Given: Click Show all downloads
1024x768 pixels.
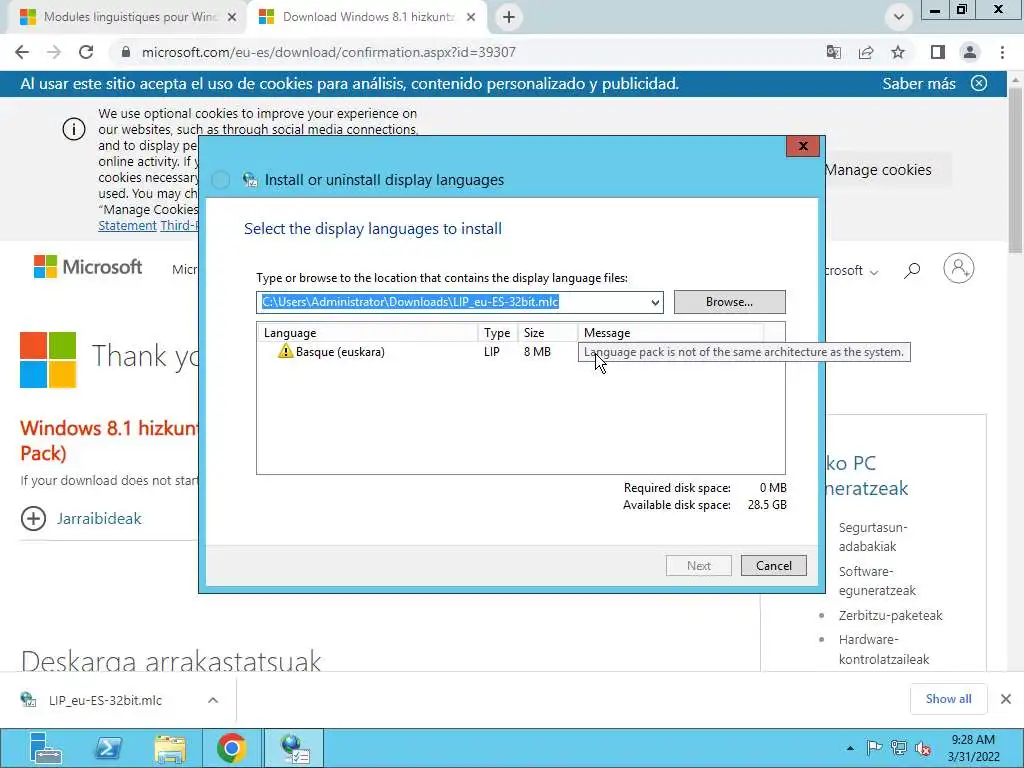Looking at the screenshot, I should [x=948, y=699].
